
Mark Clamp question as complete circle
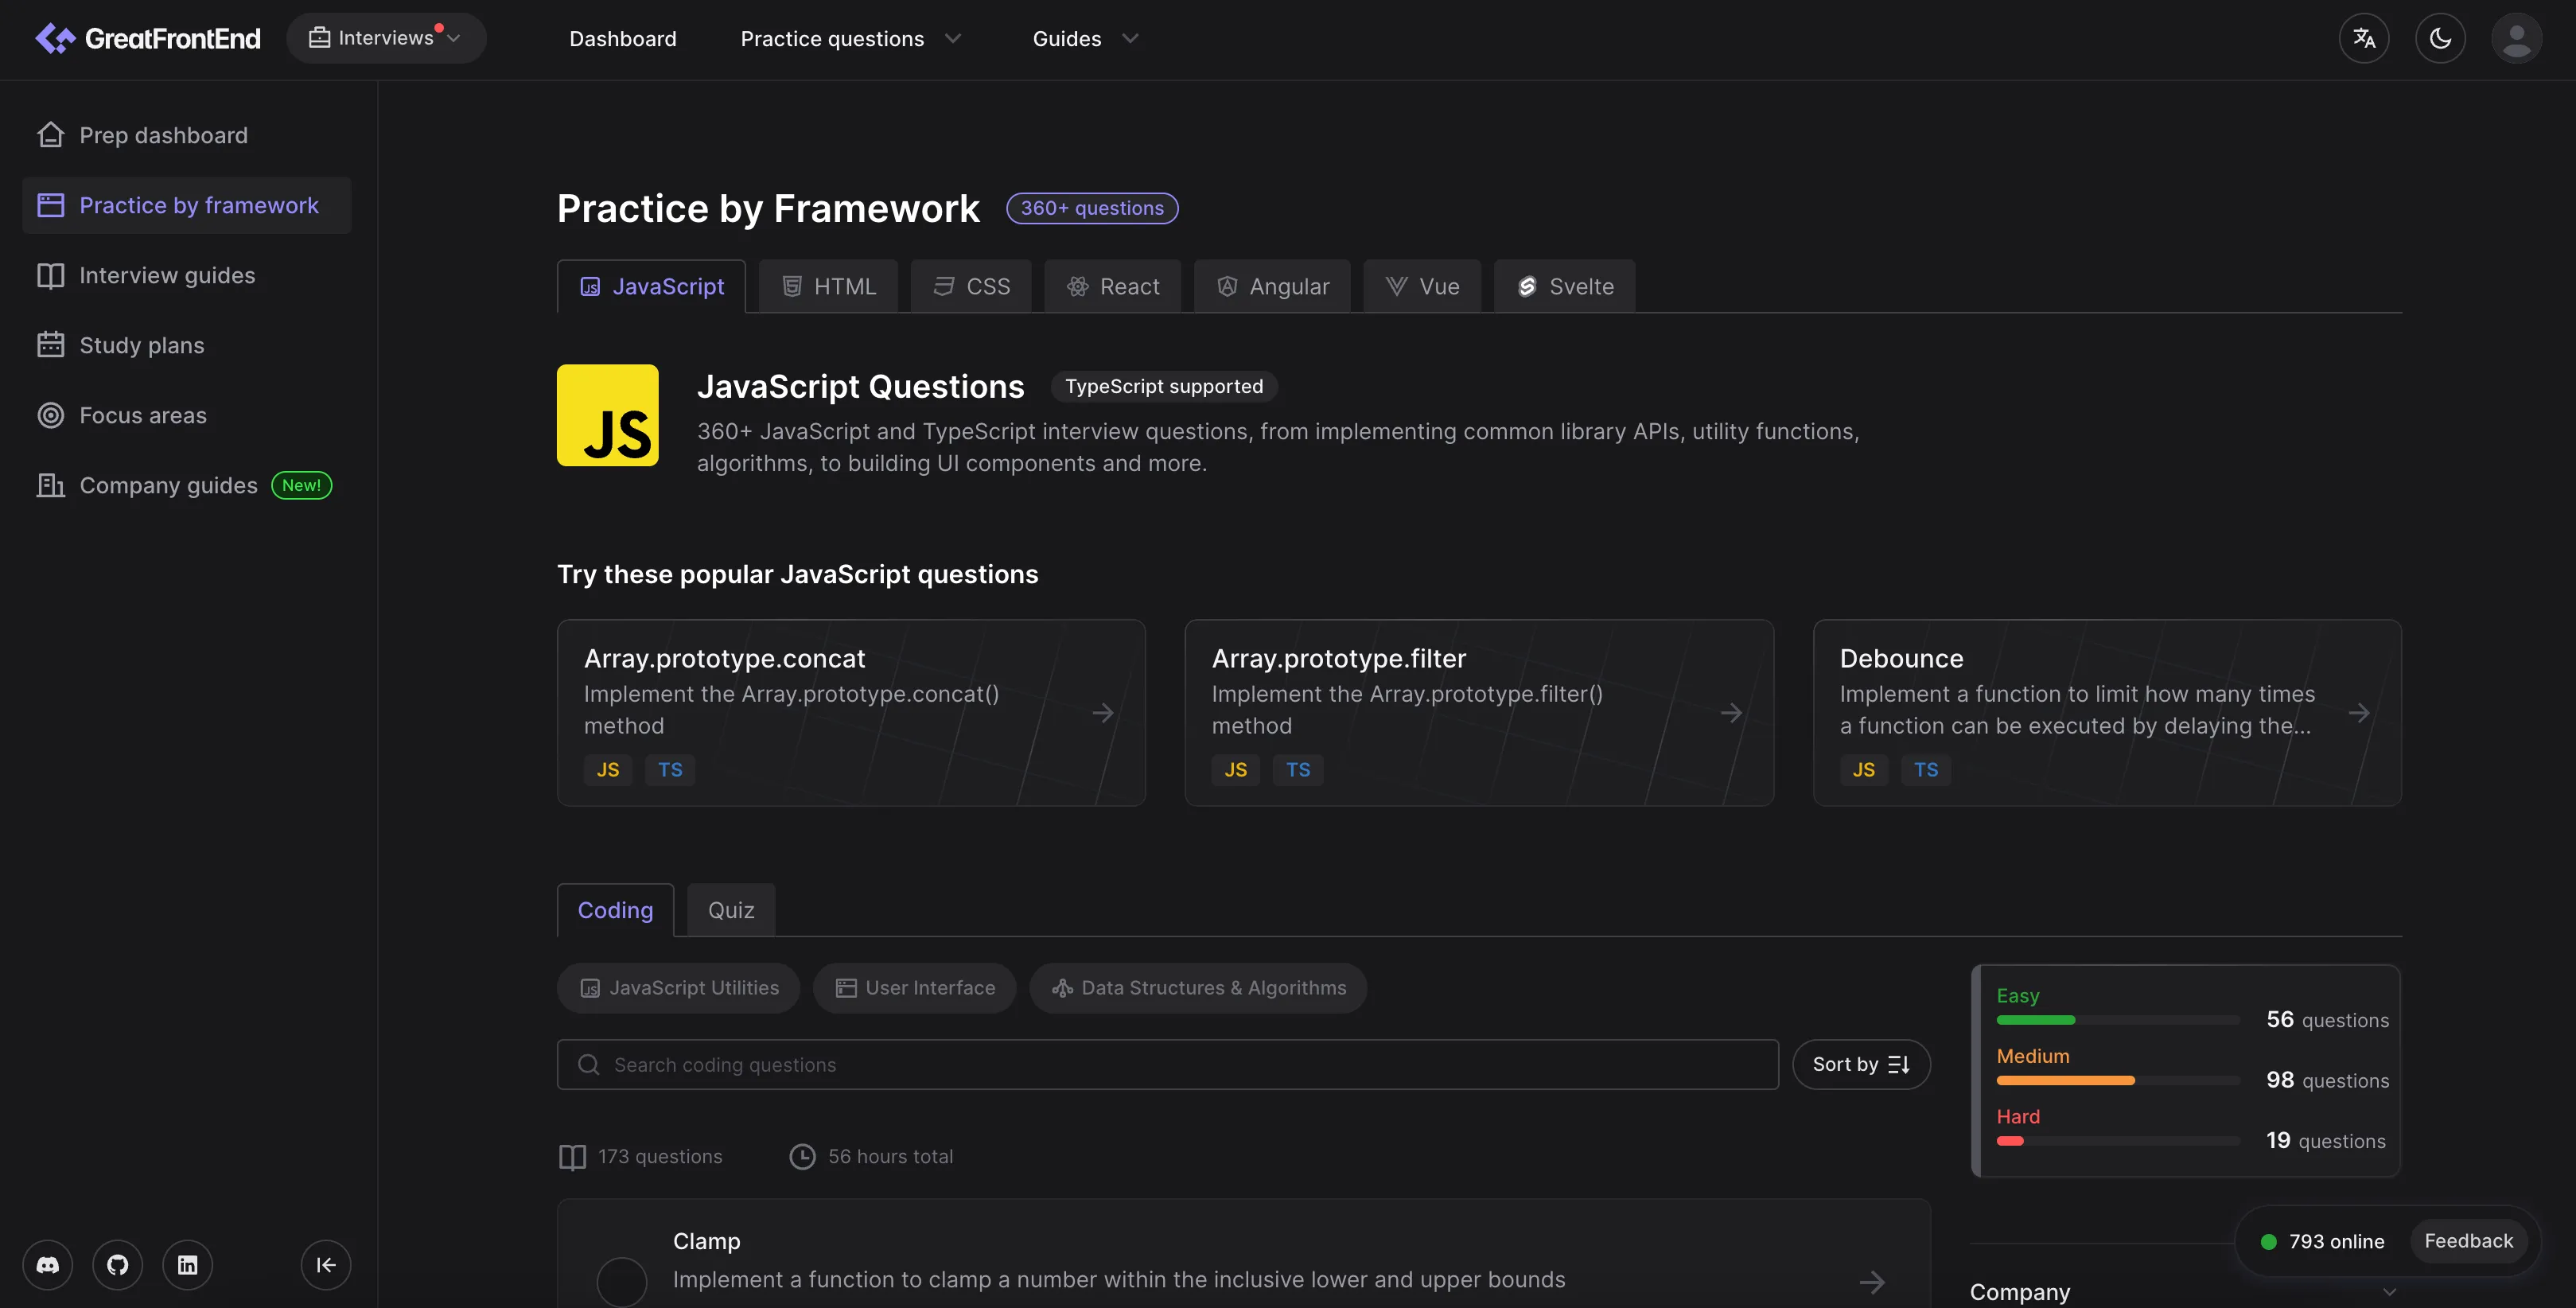622,1281
